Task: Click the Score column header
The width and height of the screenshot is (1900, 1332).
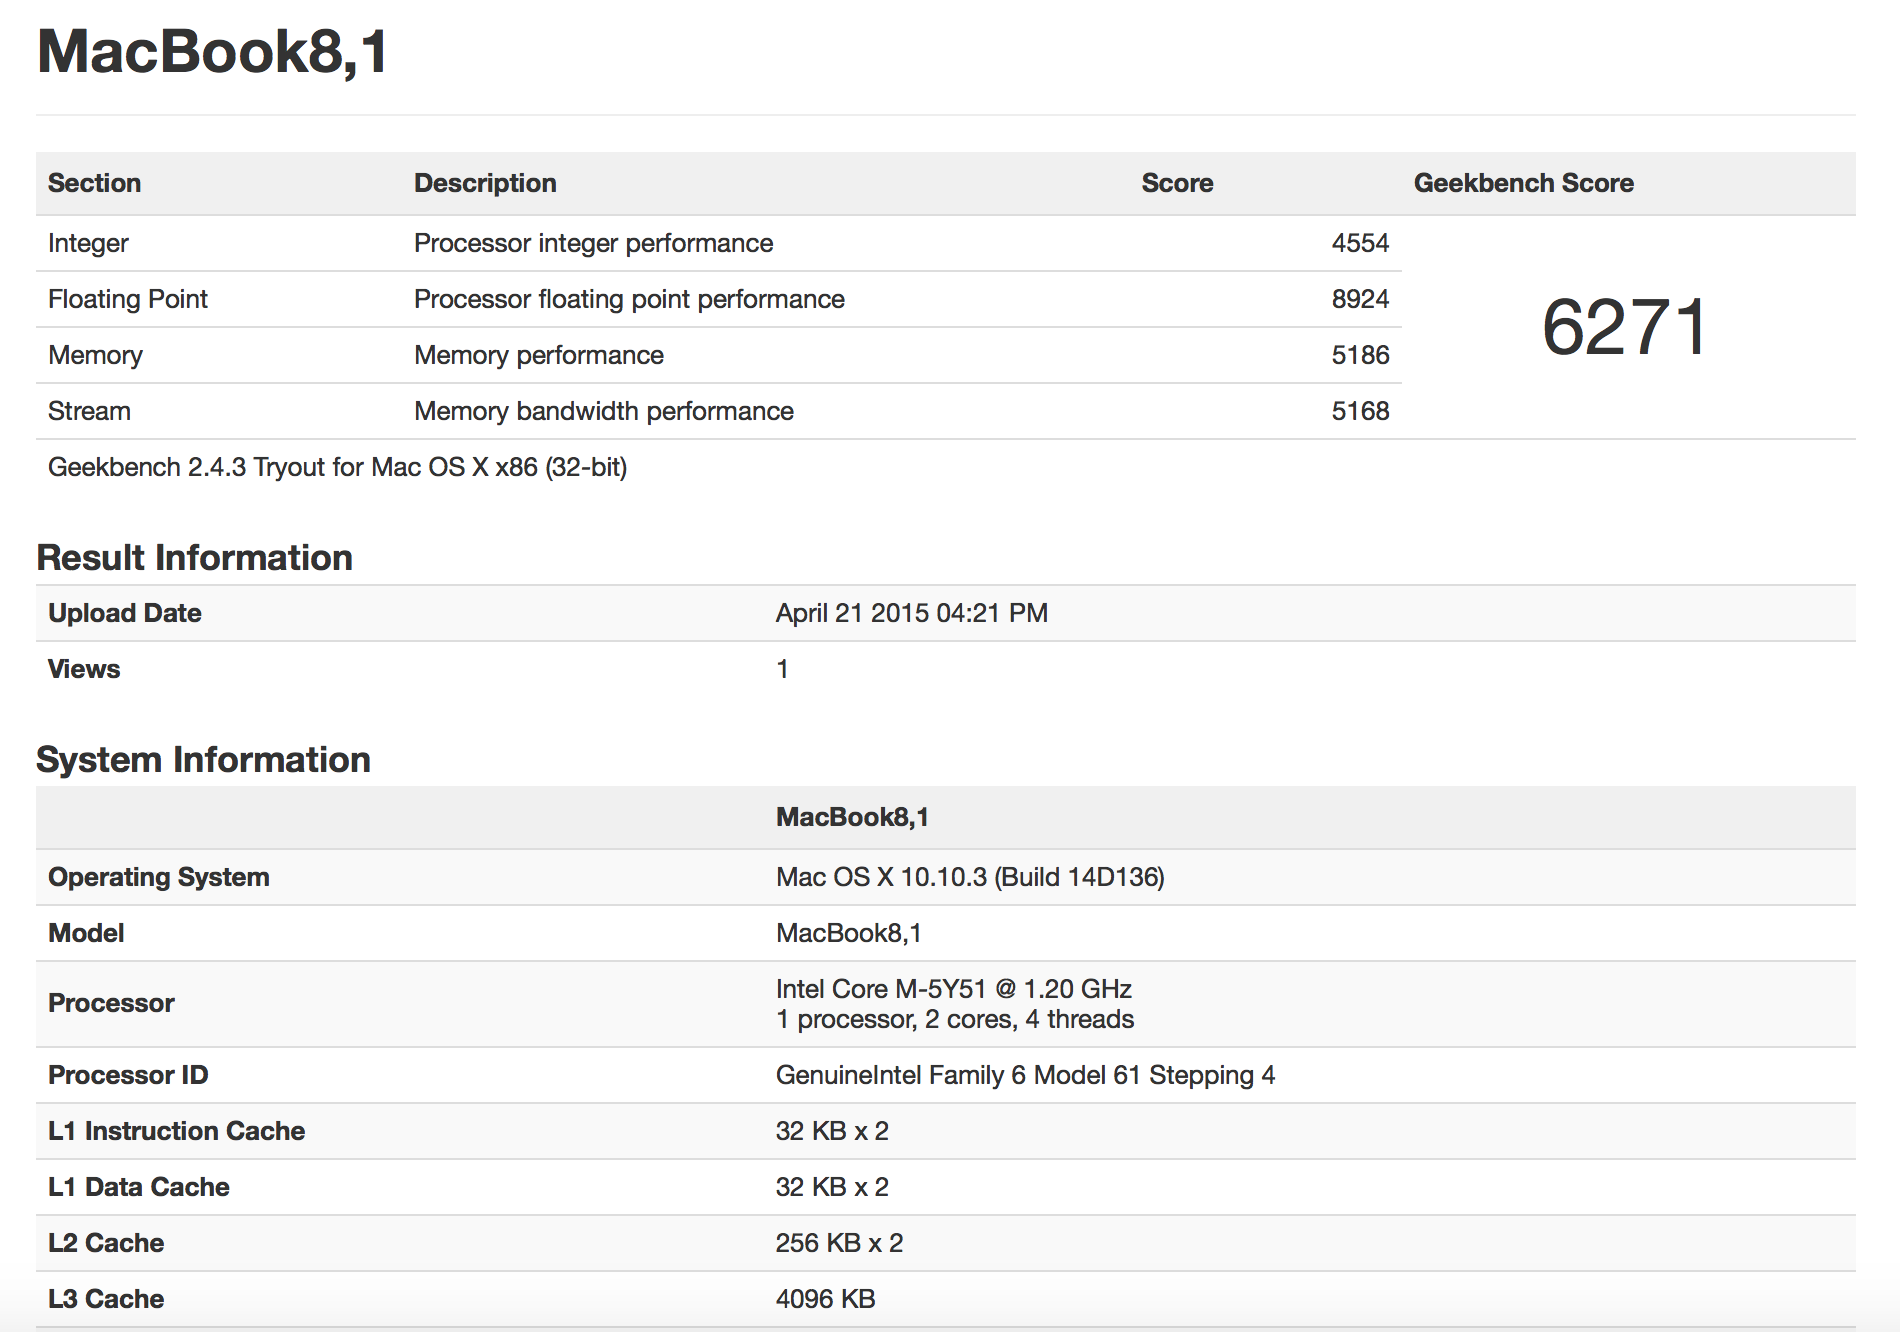Action: point(1177,183)
